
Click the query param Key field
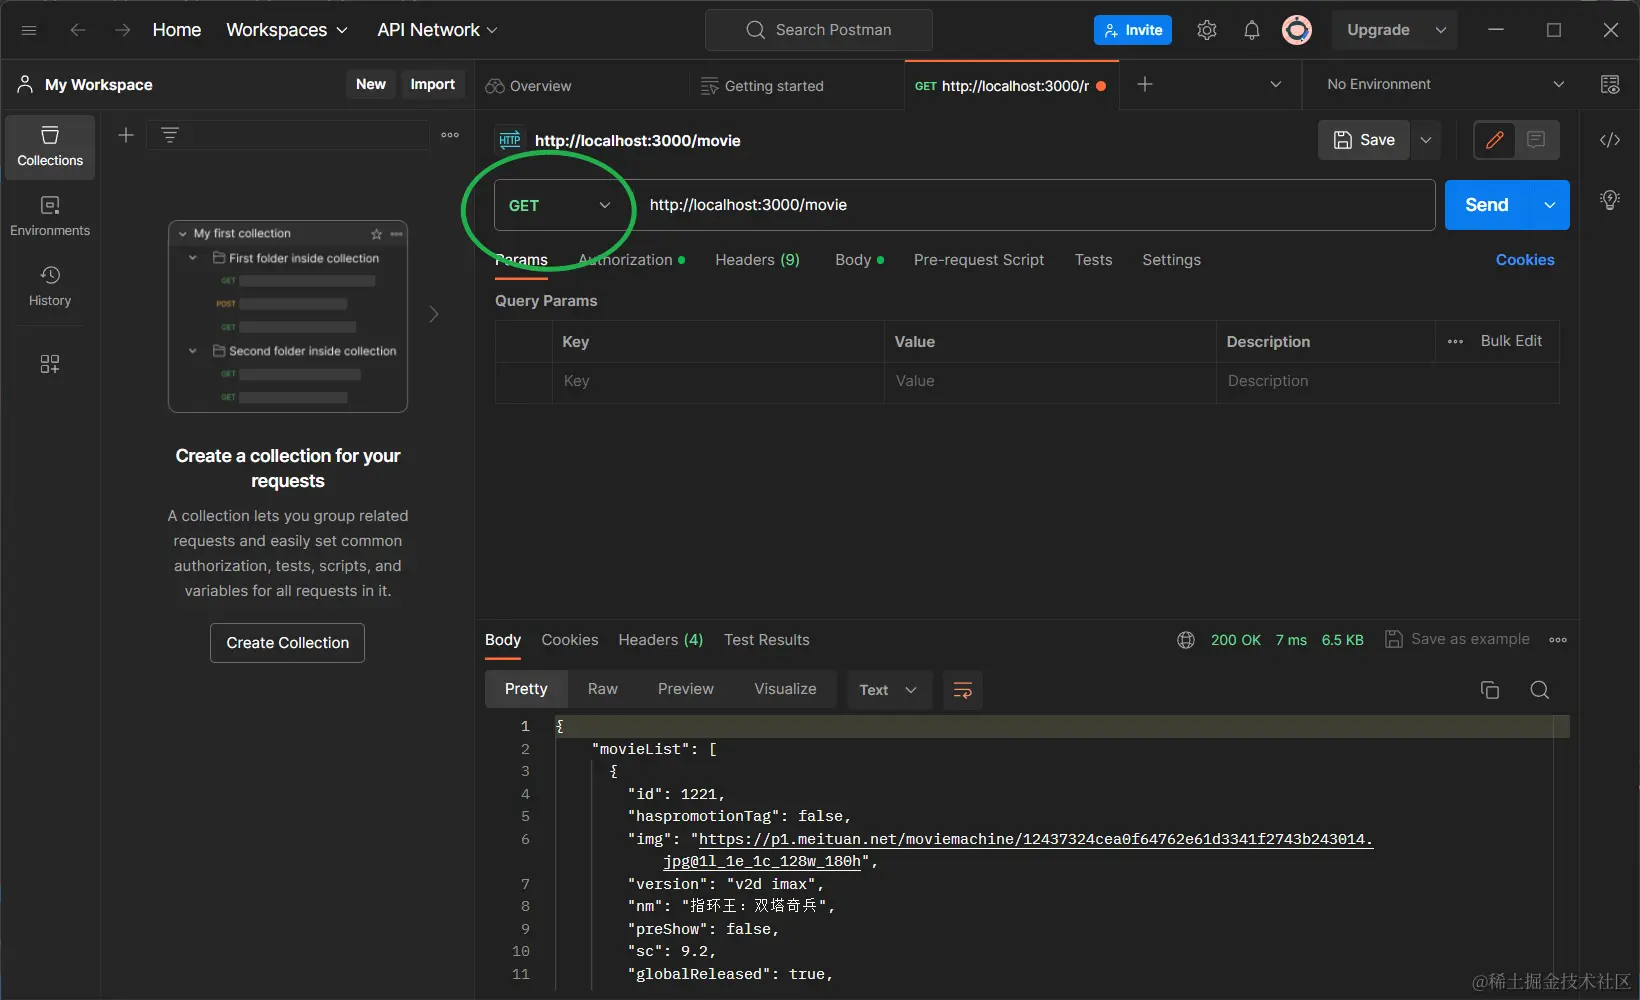[x=718, y=381]
